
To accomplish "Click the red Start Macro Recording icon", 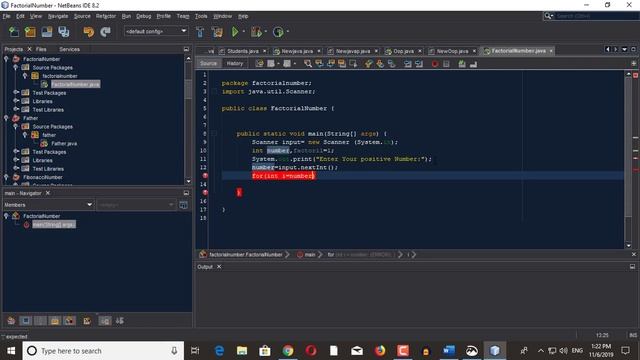I will [x=435, y=64].
